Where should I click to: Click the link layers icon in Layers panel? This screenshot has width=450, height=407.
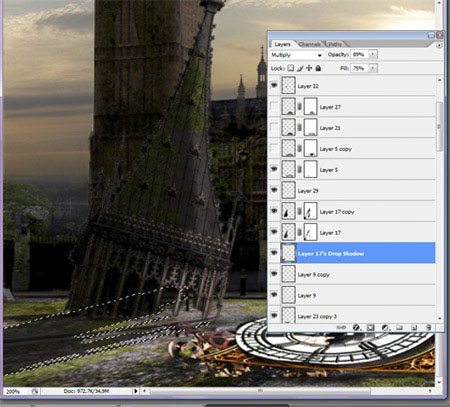pos(341,328)
